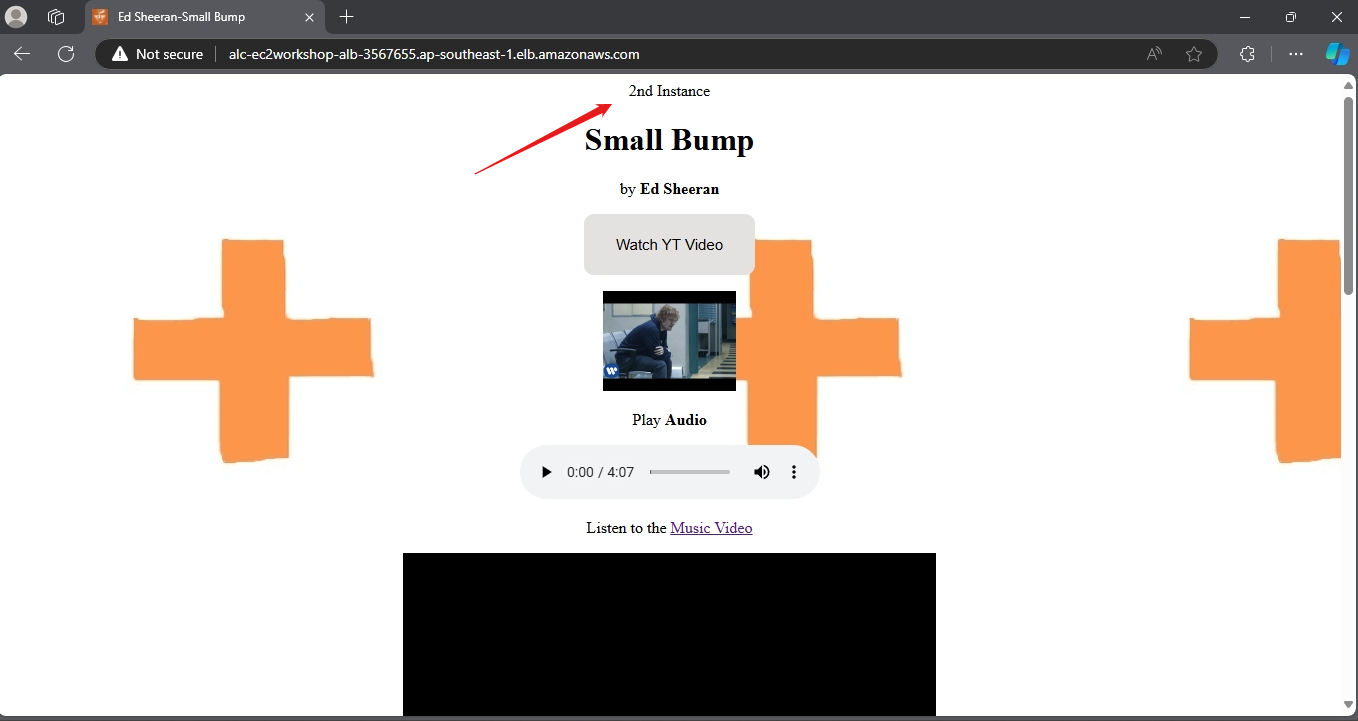Screen dimensions: 1358x721
Task: Open a new tab with plus button
Action: (347, 17)
